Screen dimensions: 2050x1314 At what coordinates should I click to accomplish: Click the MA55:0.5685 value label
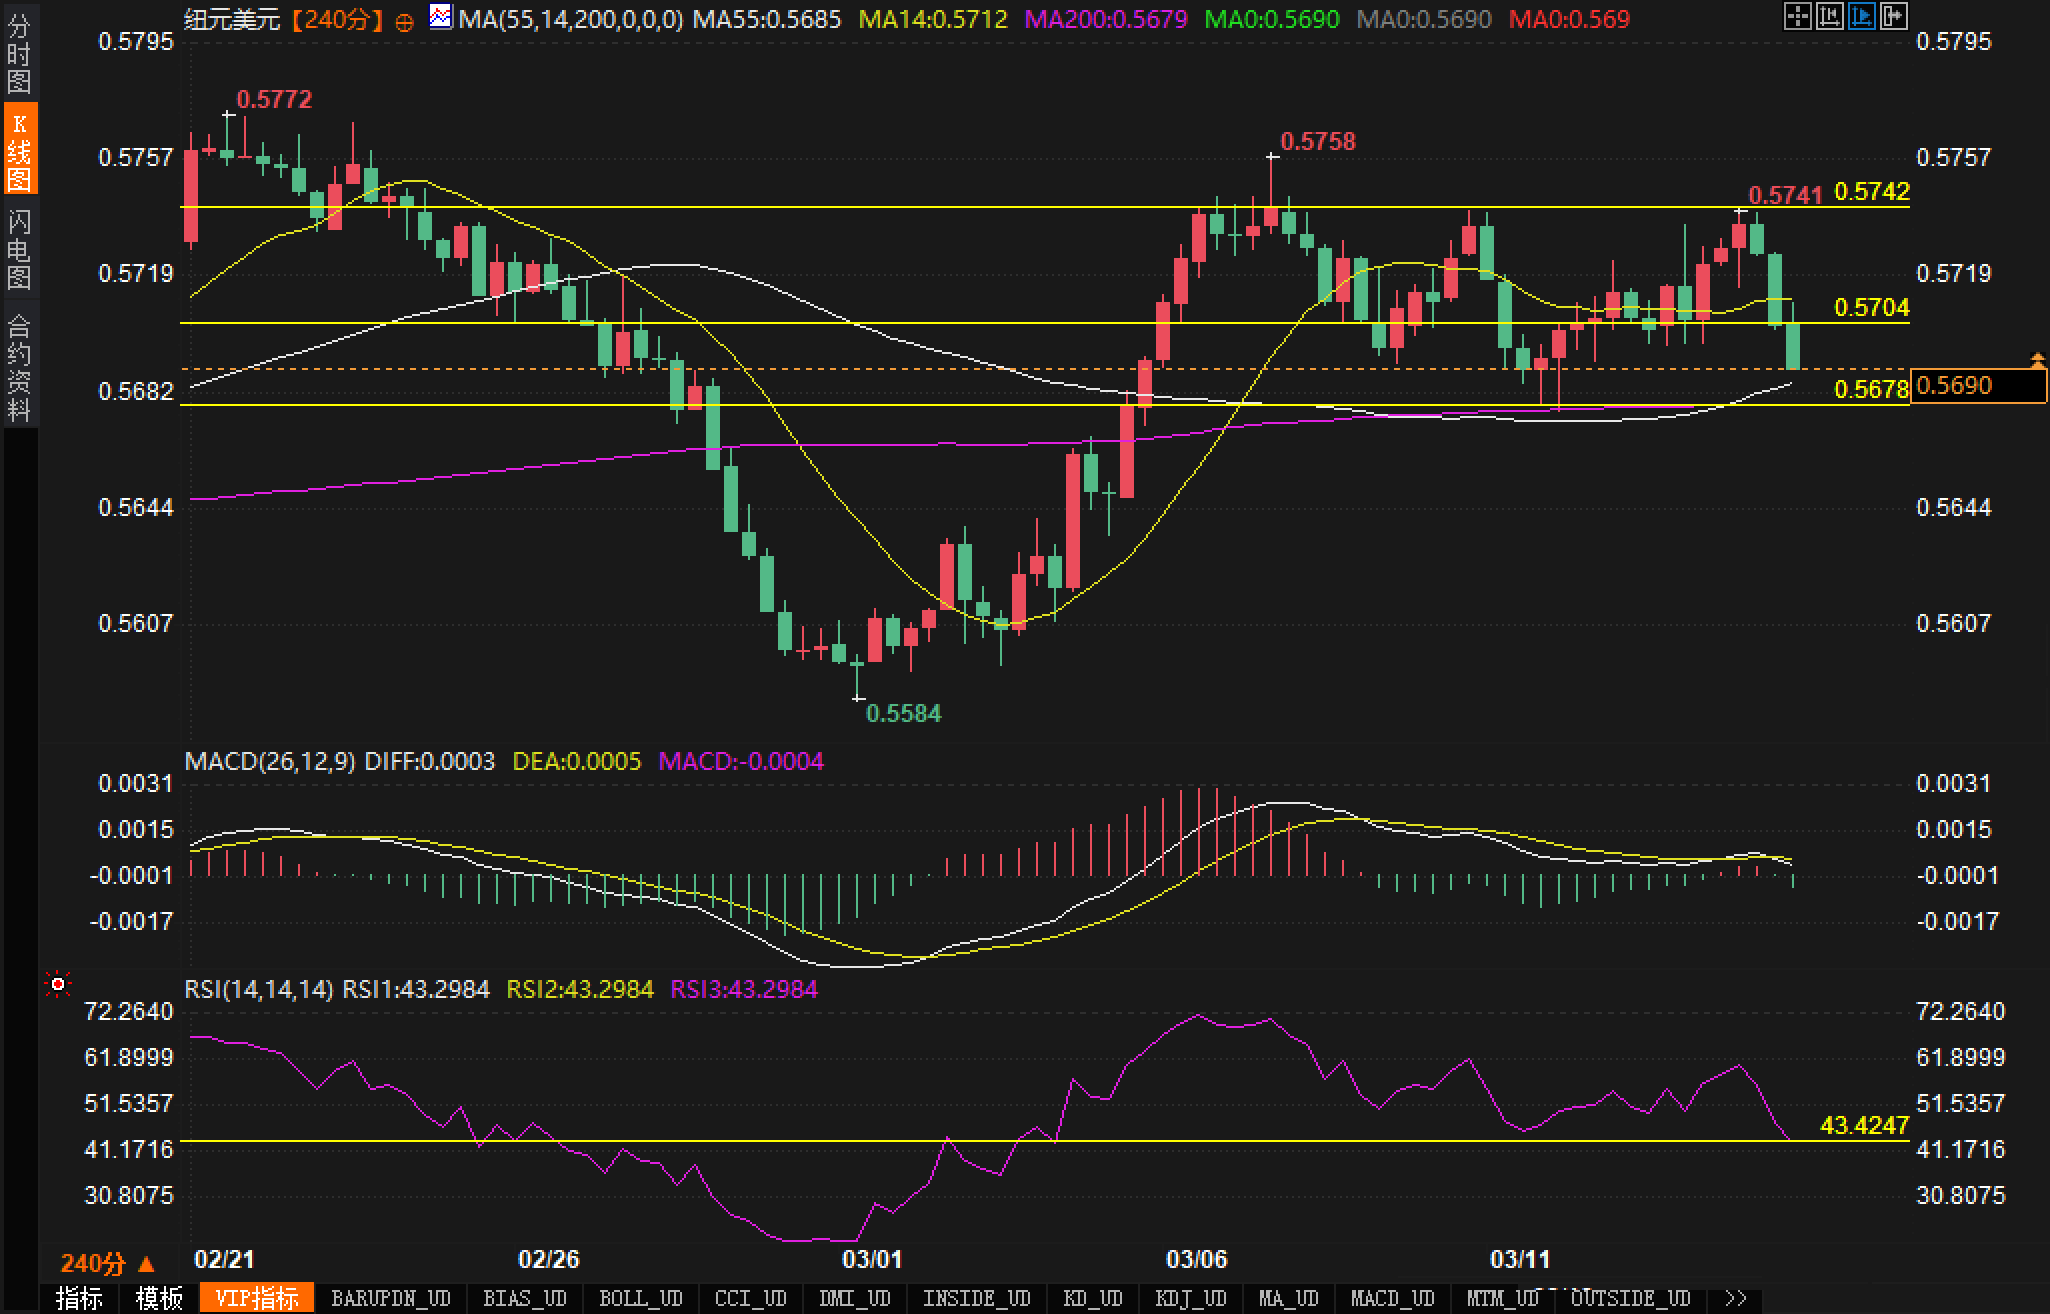[767, 19]
